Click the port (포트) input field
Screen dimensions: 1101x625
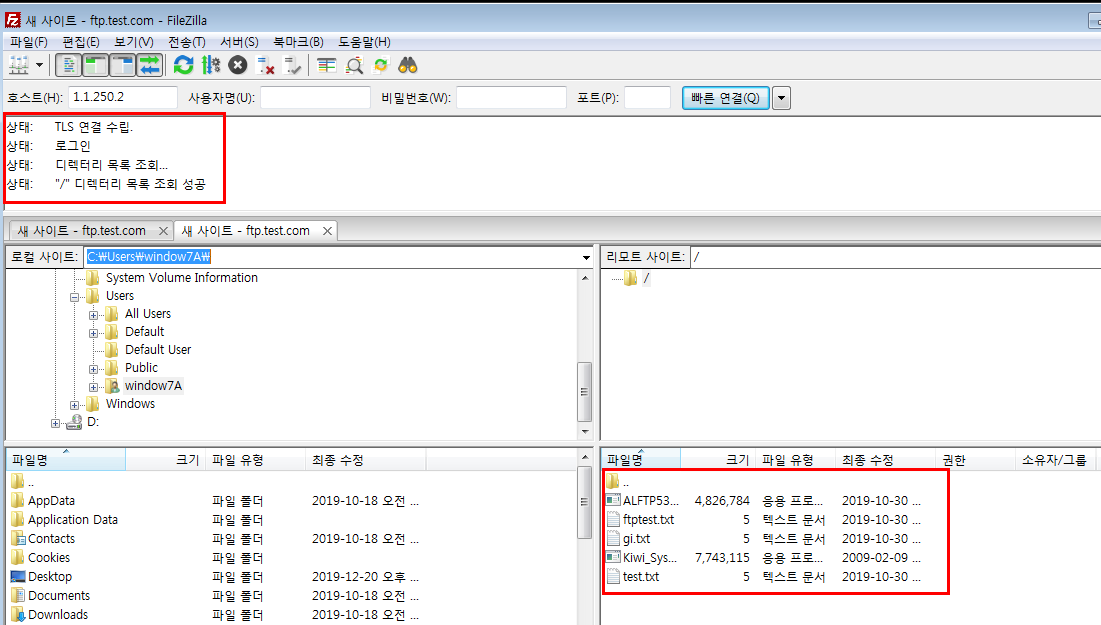[x=647, y=97]
